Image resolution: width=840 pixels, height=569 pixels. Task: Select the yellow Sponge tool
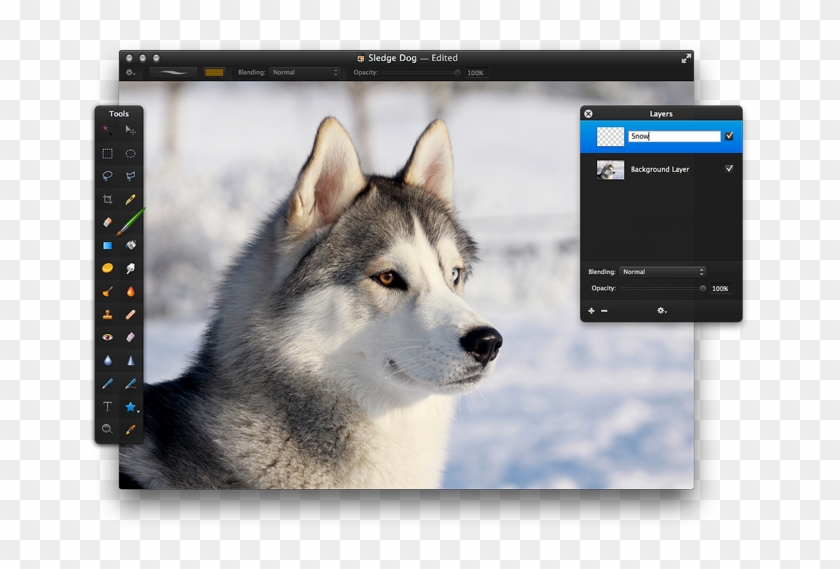tap(107, 268)
